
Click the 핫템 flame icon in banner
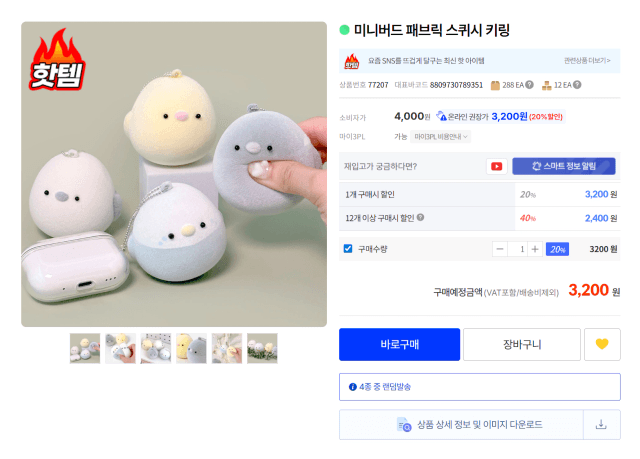[352, 61]
